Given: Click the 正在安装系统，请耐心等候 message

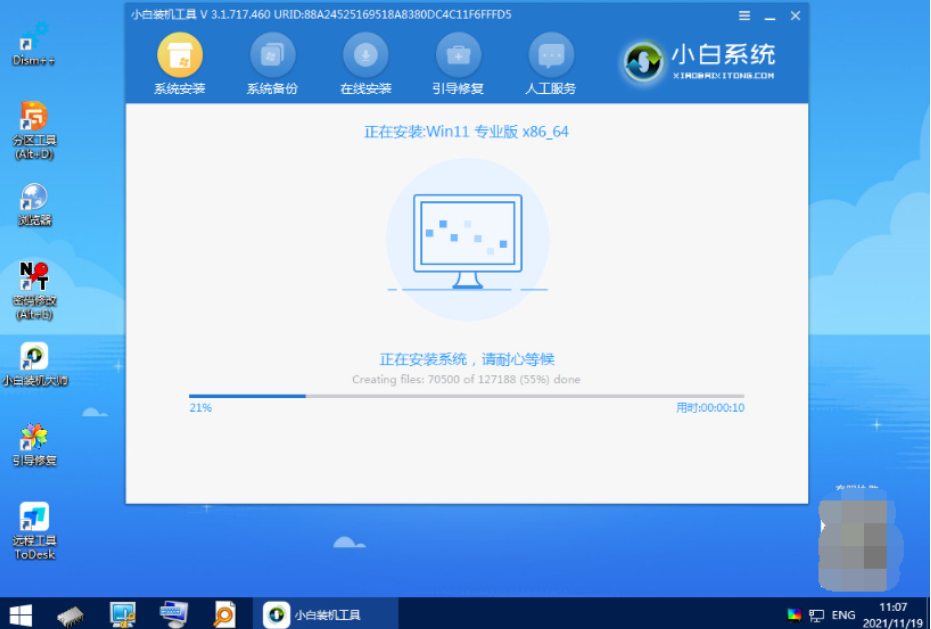Looking at the screenshot, I should coord(467,359).
